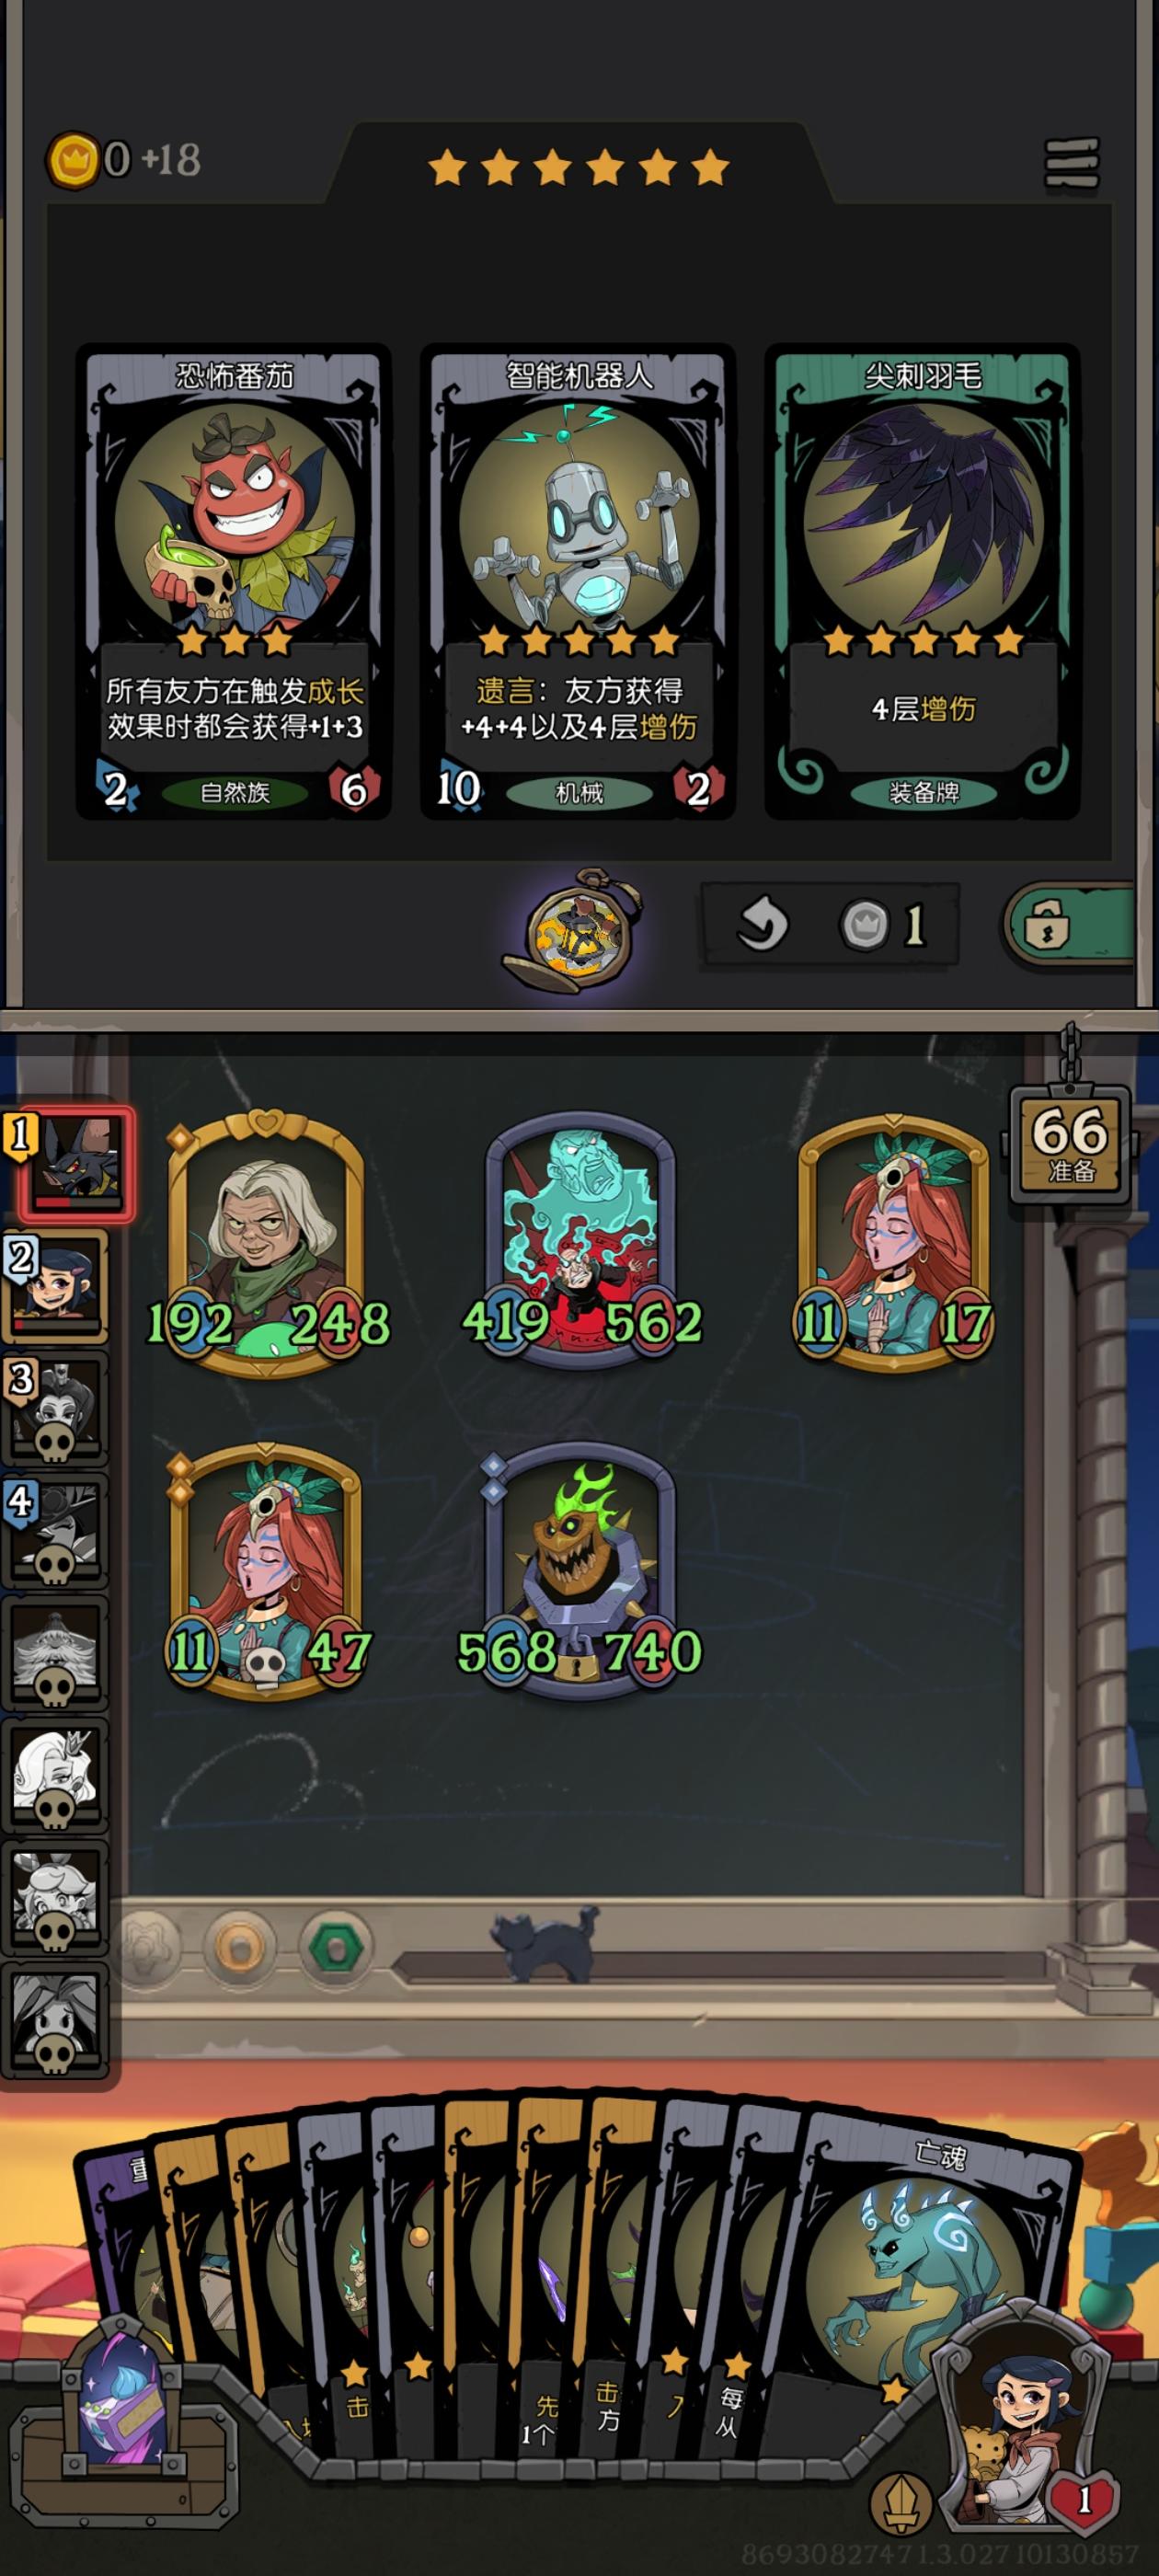Image resolution: width=1159 pixels, height=2576 pixels.
Task: Tap the green hexagon token
Action: click(335, 1941)
